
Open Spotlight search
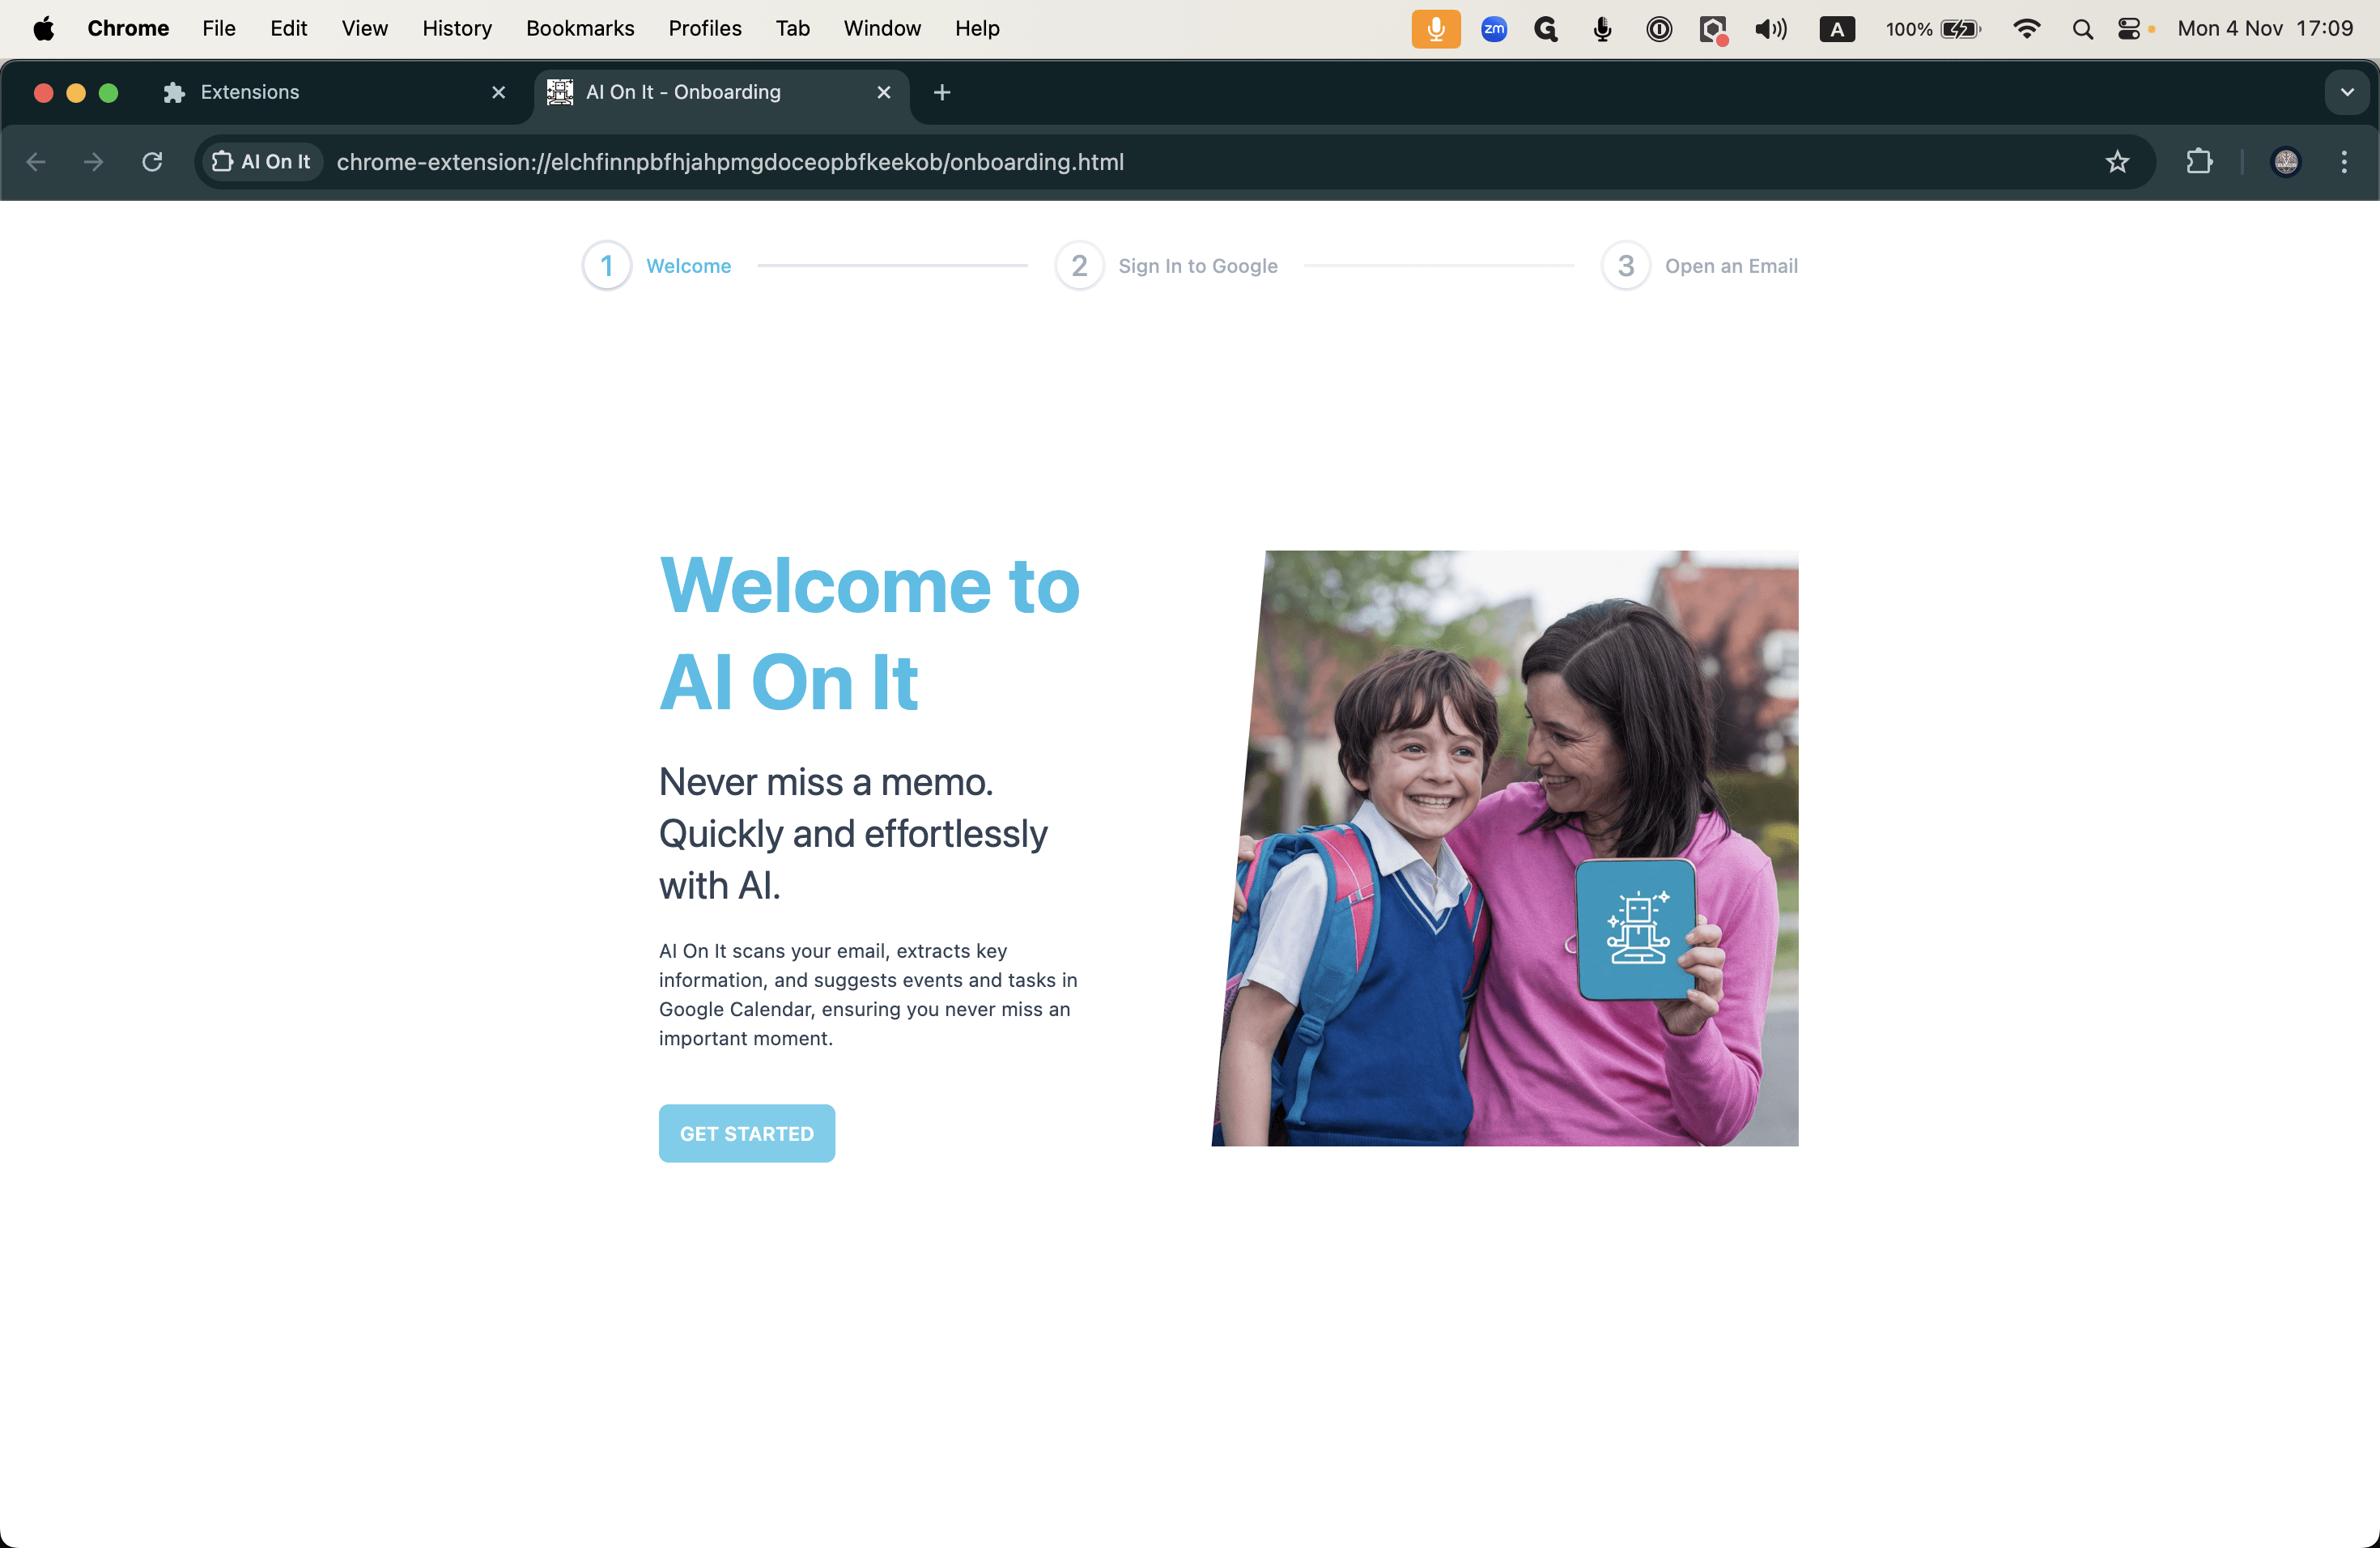[2083, 29]
